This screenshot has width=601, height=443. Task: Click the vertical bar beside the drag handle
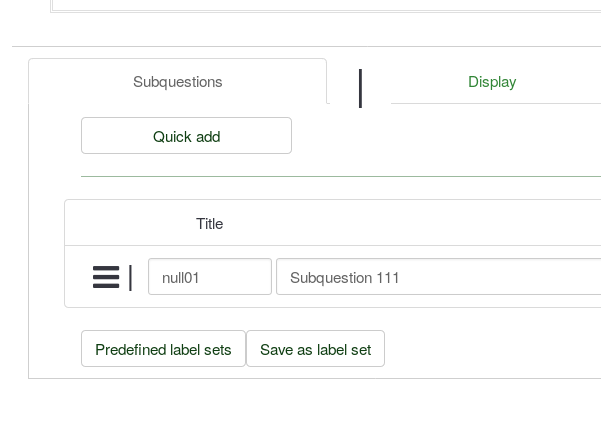point(131,277)
